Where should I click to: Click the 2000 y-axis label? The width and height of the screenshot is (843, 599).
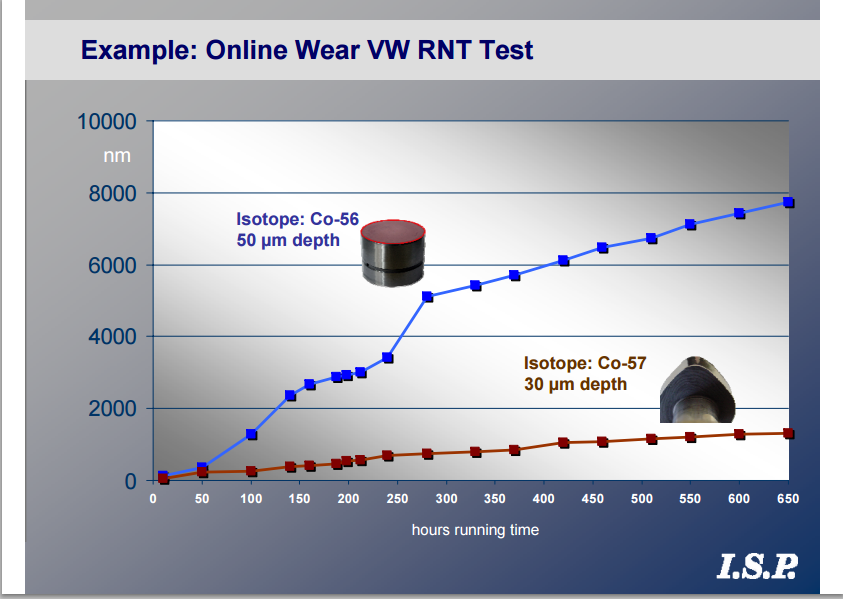[112, 409]
